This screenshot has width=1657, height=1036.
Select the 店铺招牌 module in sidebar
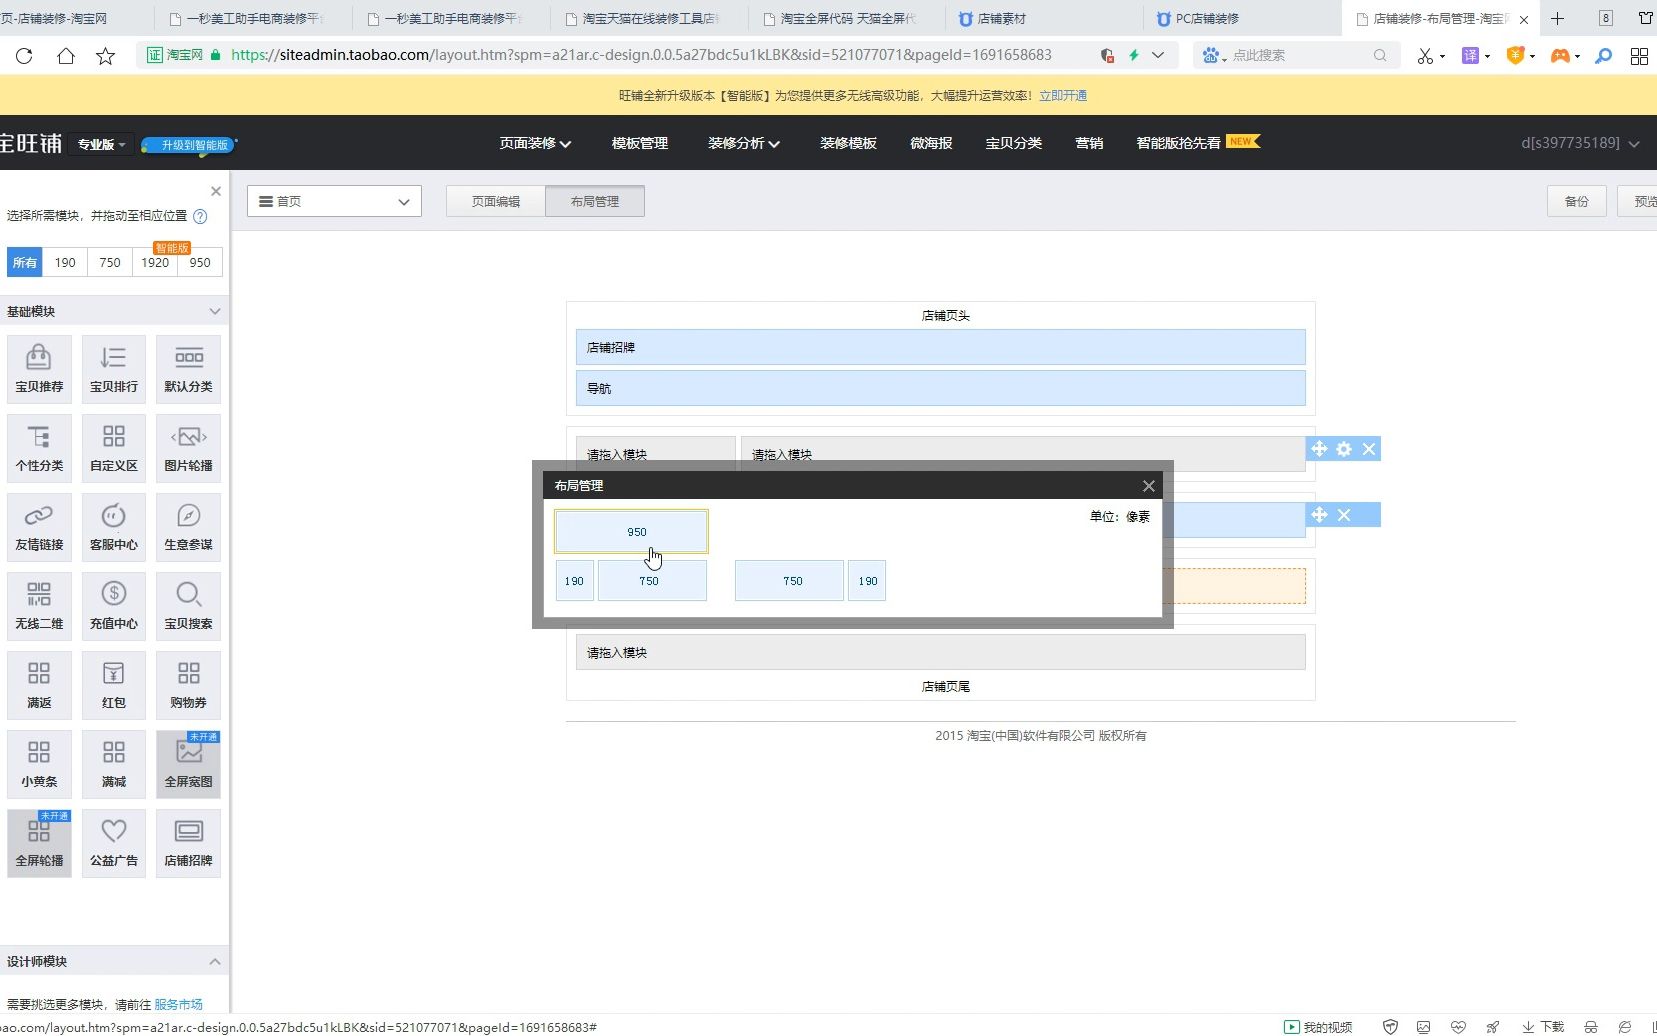pyautogui.click(x=188, y=843)
